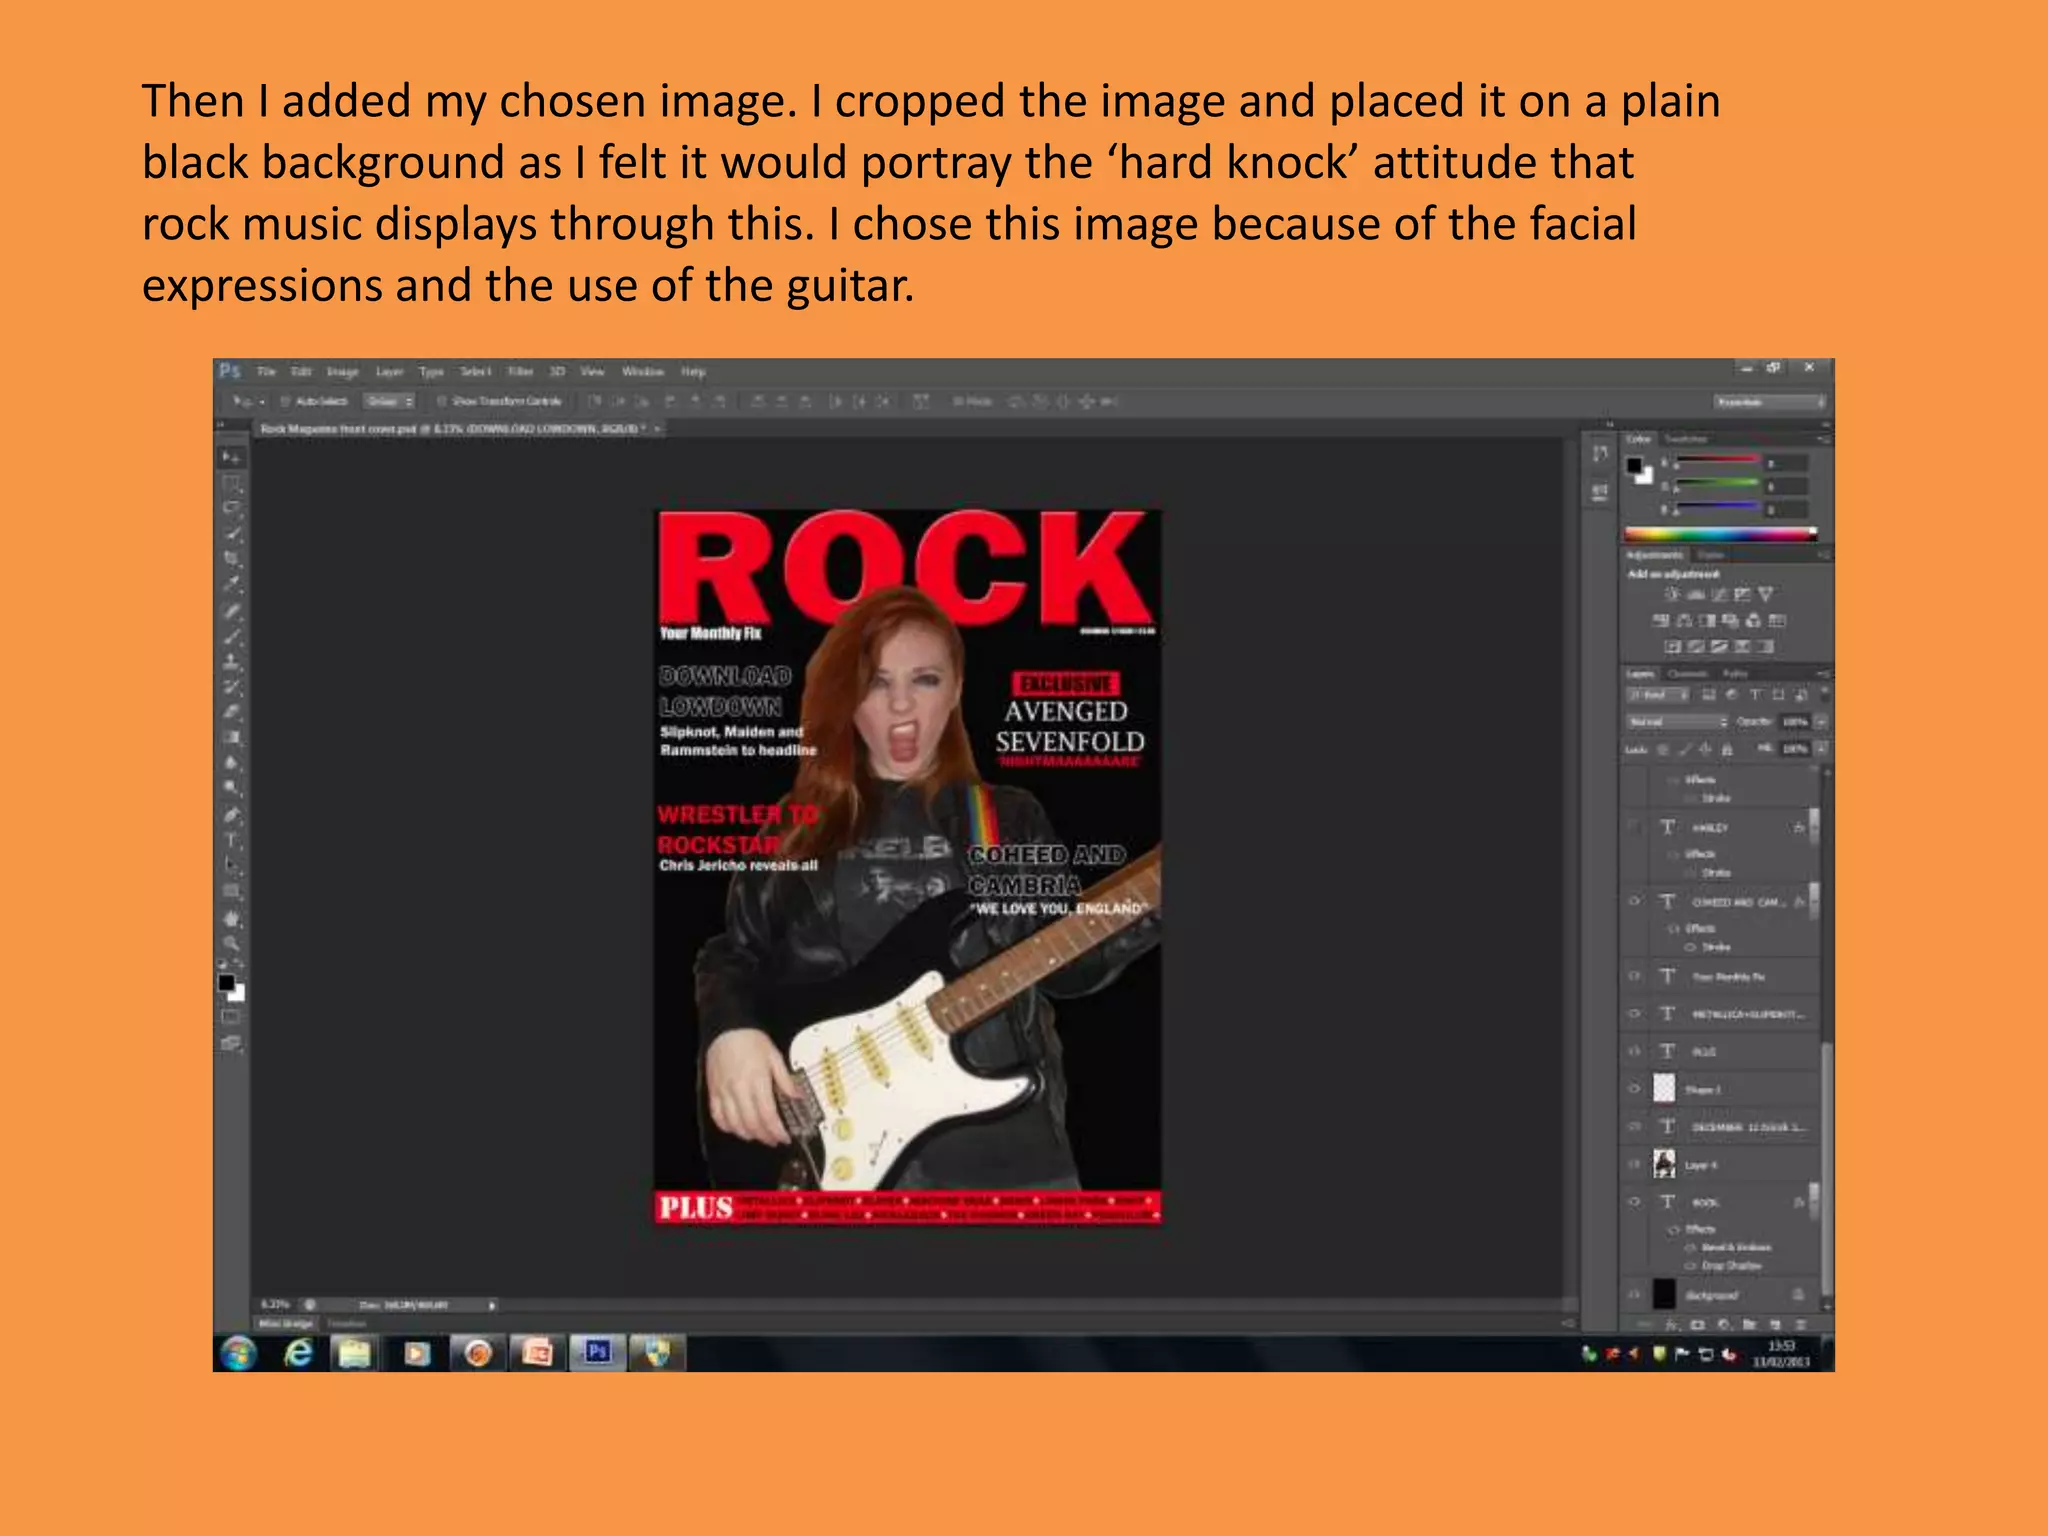Select the Lasso tool

pyautogui.click(x=231, y=508)
